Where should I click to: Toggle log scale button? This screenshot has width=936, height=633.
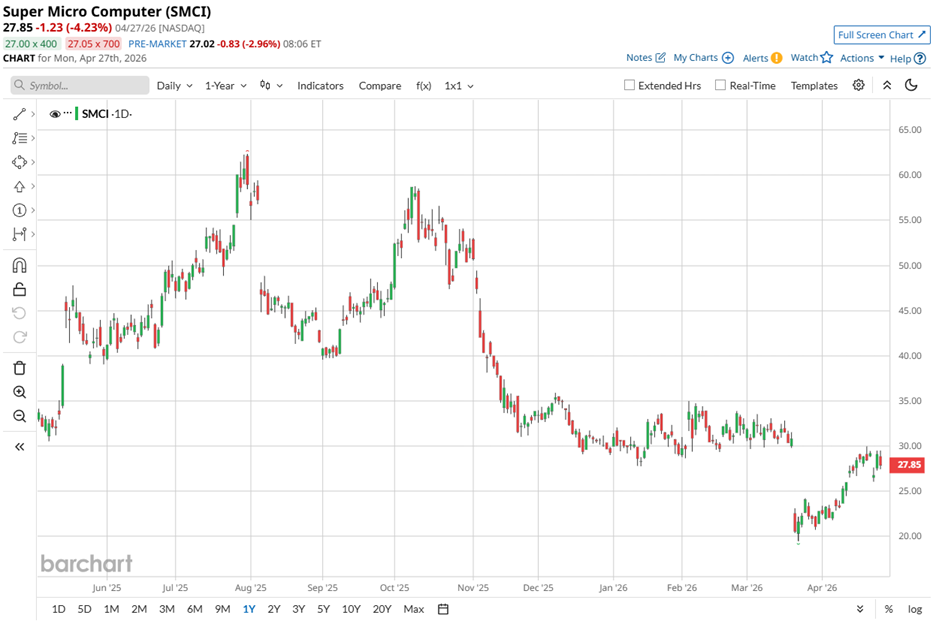915,609
